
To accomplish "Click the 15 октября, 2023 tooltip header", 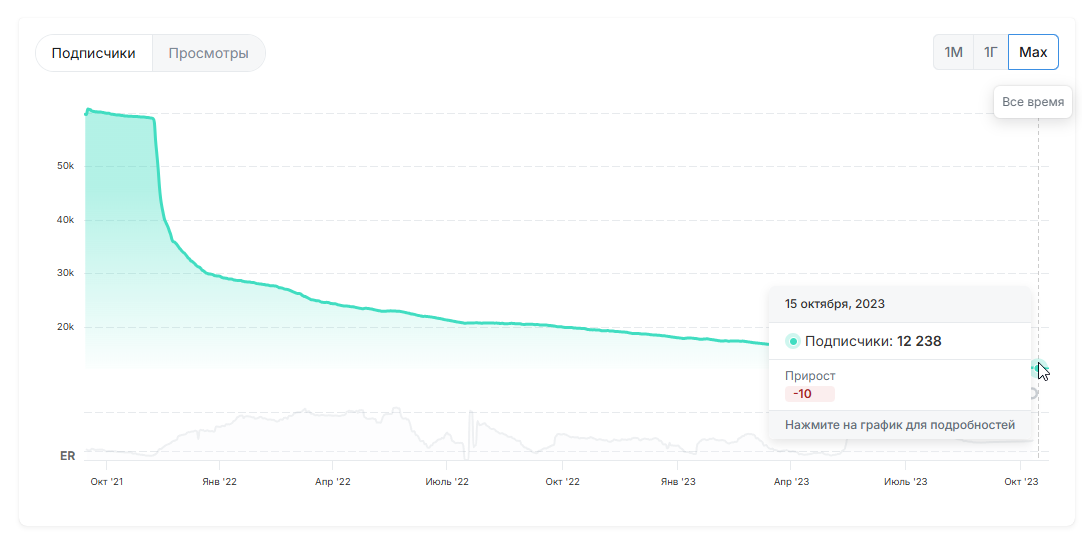I will click(x=834, y=304).
